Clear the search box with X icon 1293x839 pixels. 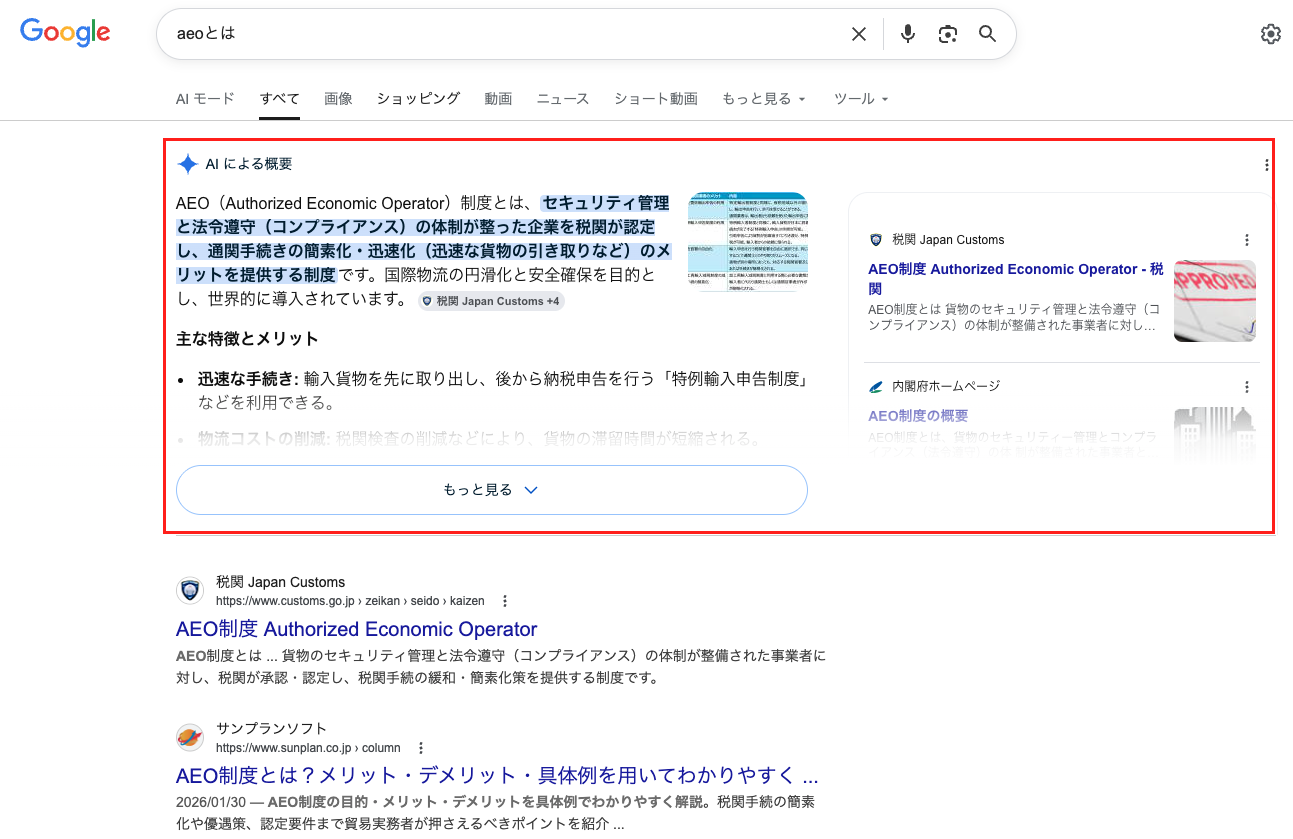click(858, 34)
